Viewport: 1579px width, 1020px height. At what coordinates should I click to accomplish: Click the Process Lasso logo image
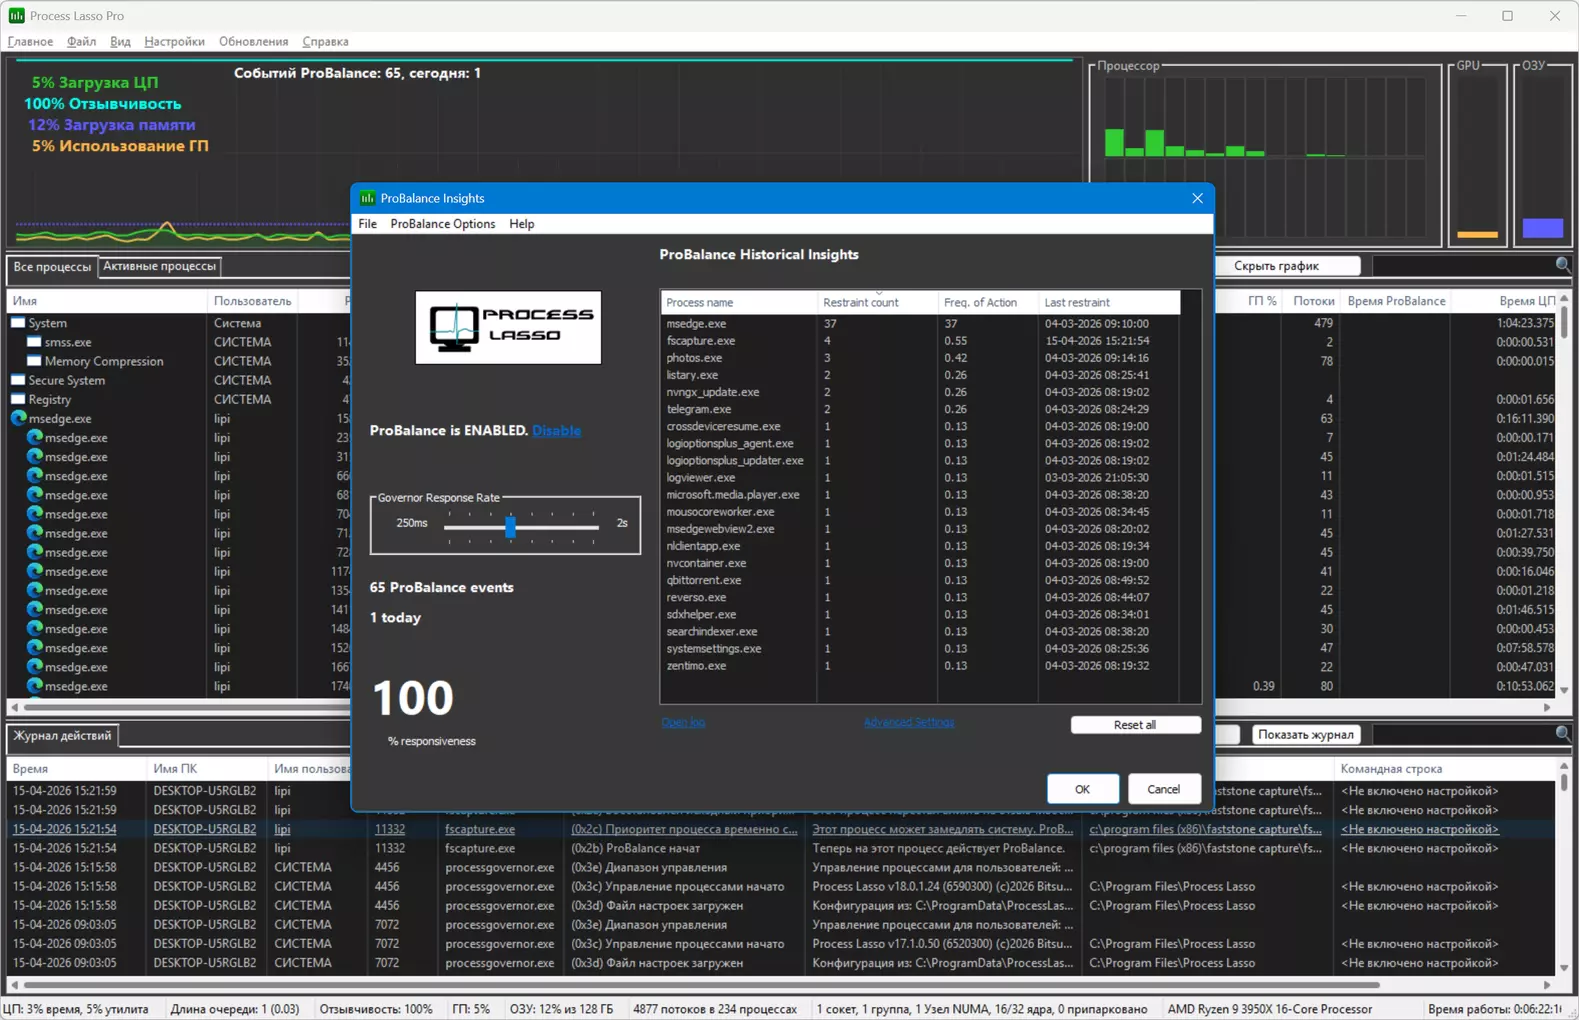click(x=508, y=328)
